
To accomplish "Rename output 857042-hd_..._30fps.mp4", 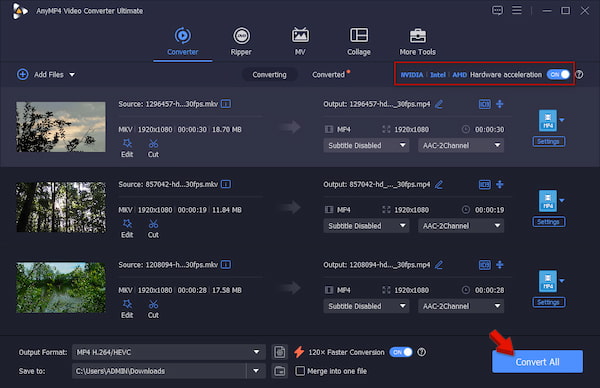I will point(439,184).
